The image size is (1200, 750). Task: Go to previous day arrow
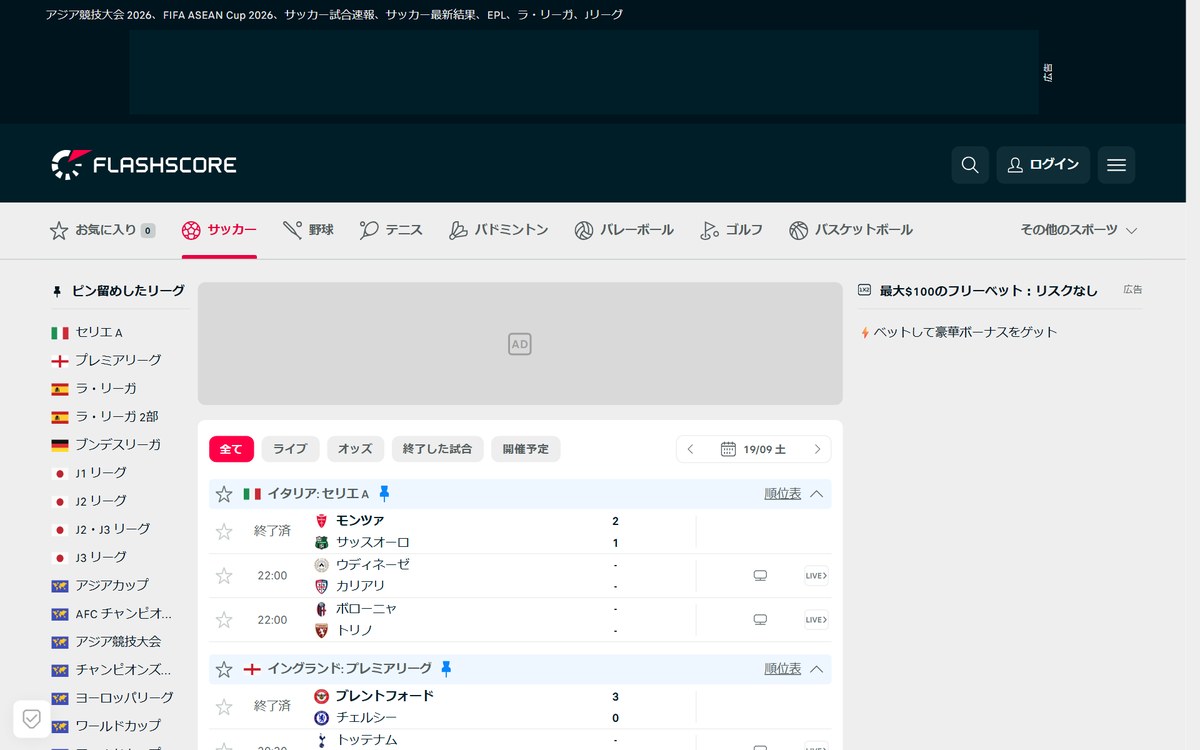point(690,449)
